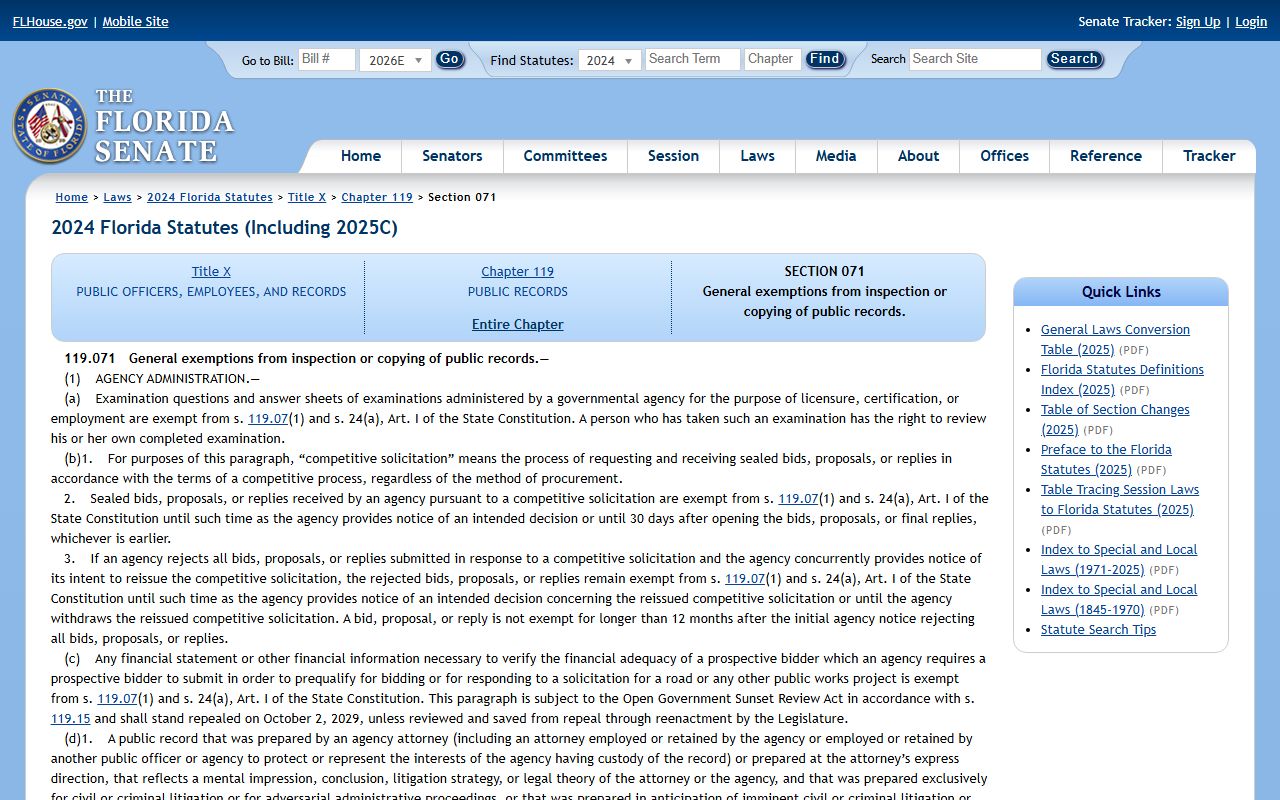The image size is (1280, 800).
Task: Open the Session menu tab
Action: [x=673, y=156]
